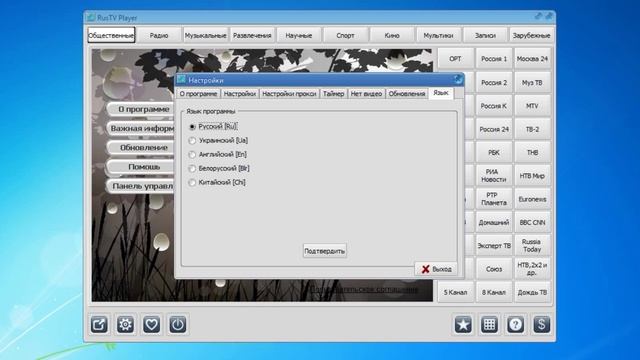The image size is (640, 360).
Task: Open the channel grid icon
Action: pyautogui.click(x=489, y=324)
